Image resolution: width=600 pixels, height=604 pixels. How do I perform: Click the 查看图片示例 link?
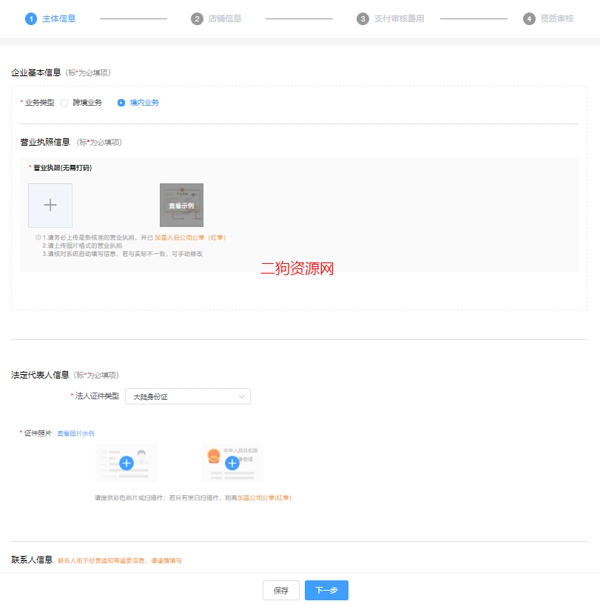[76, 433]
